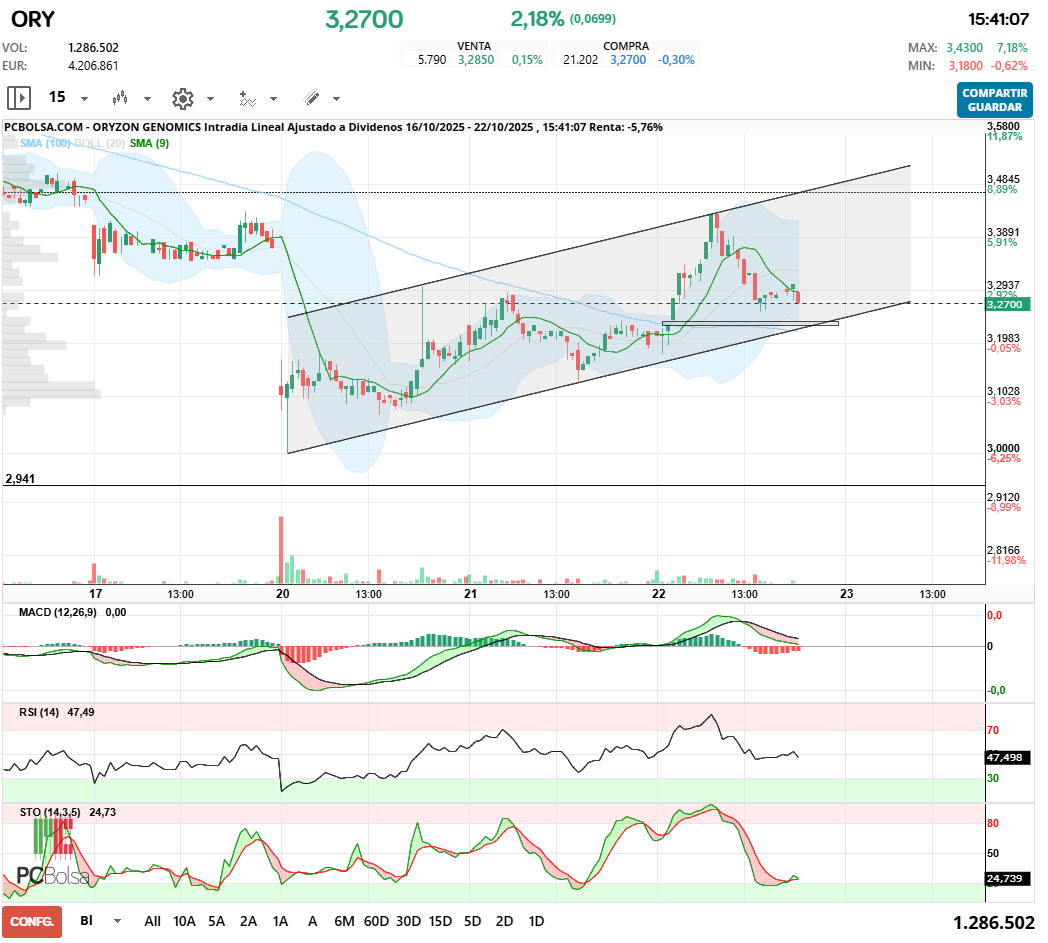Click the VENTA price 3,2850
The width and height of the screenshot is (1048, 943).
point(476,59)
